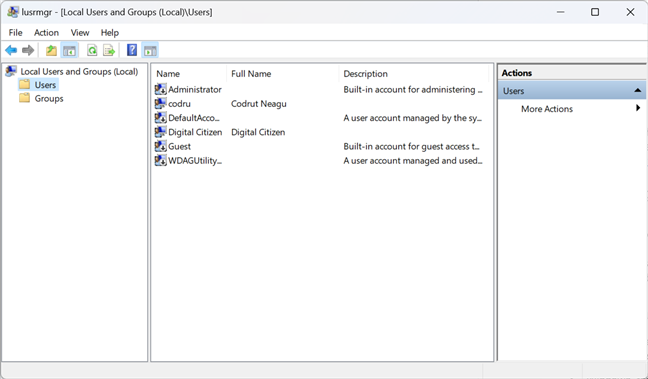Open the View menu
This screenshot has height=379, width=648.
[x=80, y=33]
